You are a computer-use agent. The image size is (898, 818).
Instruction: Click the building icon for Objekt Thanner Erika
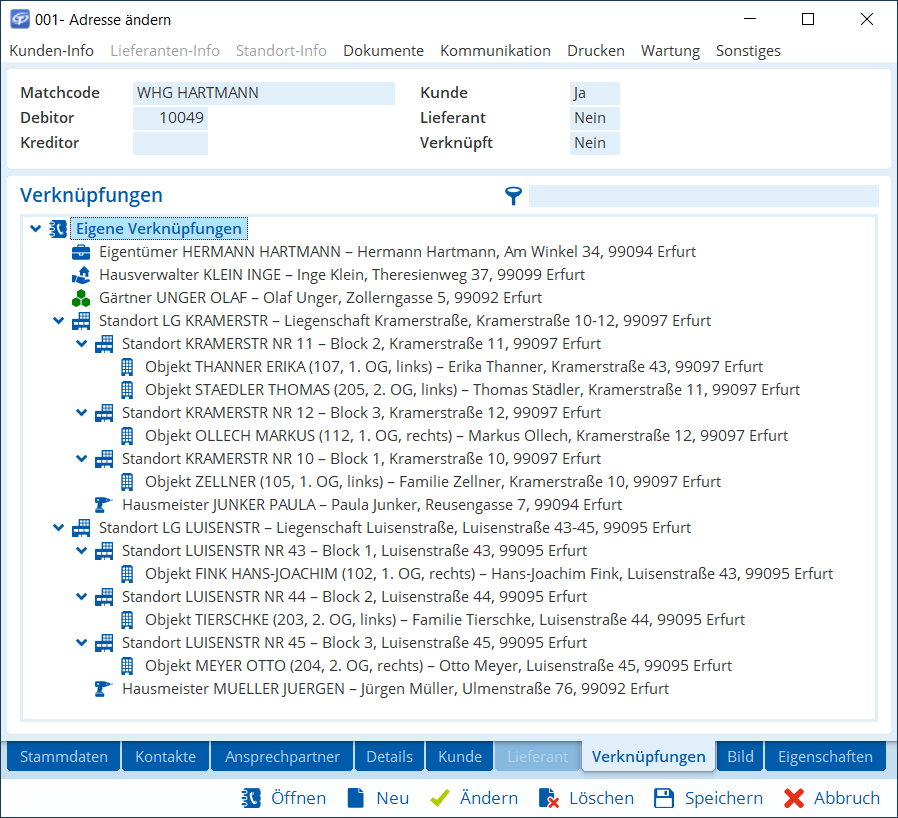click(127, 367)
